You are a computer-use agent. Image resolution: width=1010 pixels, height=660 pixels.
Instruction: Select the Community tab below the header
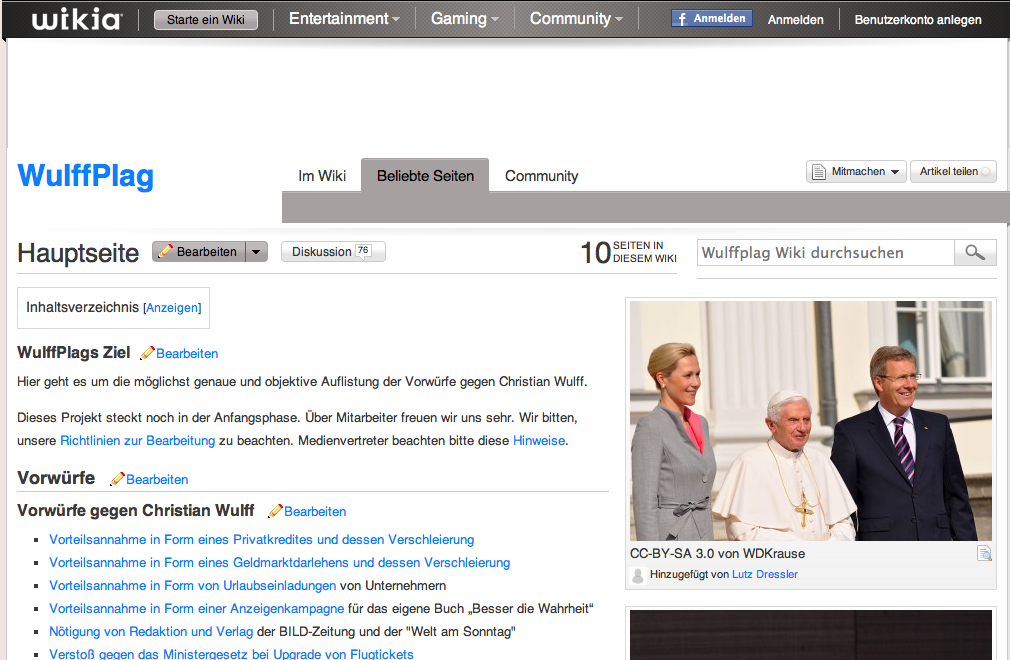tap(541, 176)
